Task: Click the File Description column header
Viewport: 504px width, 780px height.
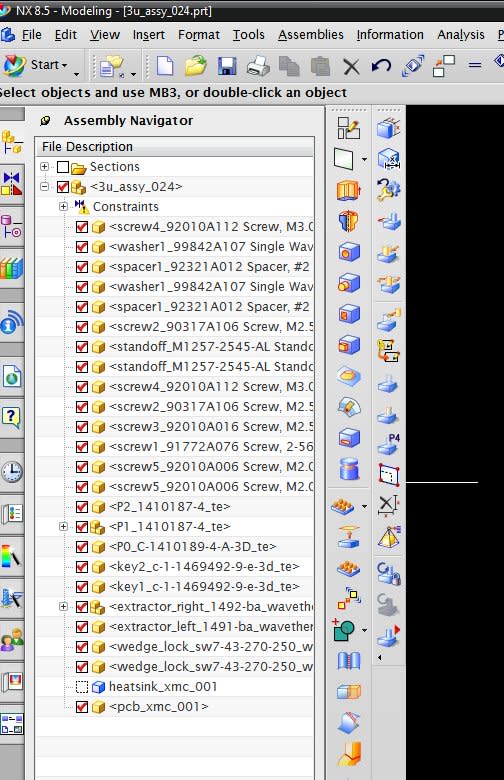Action: (x=175, y=147)
